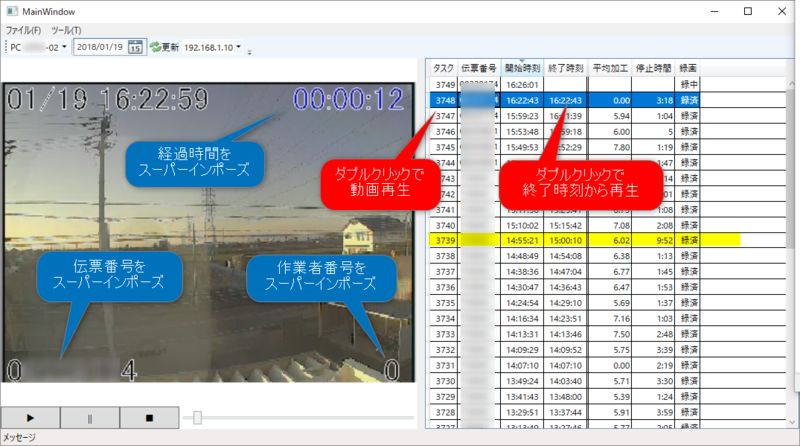Sort by タスク column header
Viewport: 800px width, 446px height.
pos(443,68)
